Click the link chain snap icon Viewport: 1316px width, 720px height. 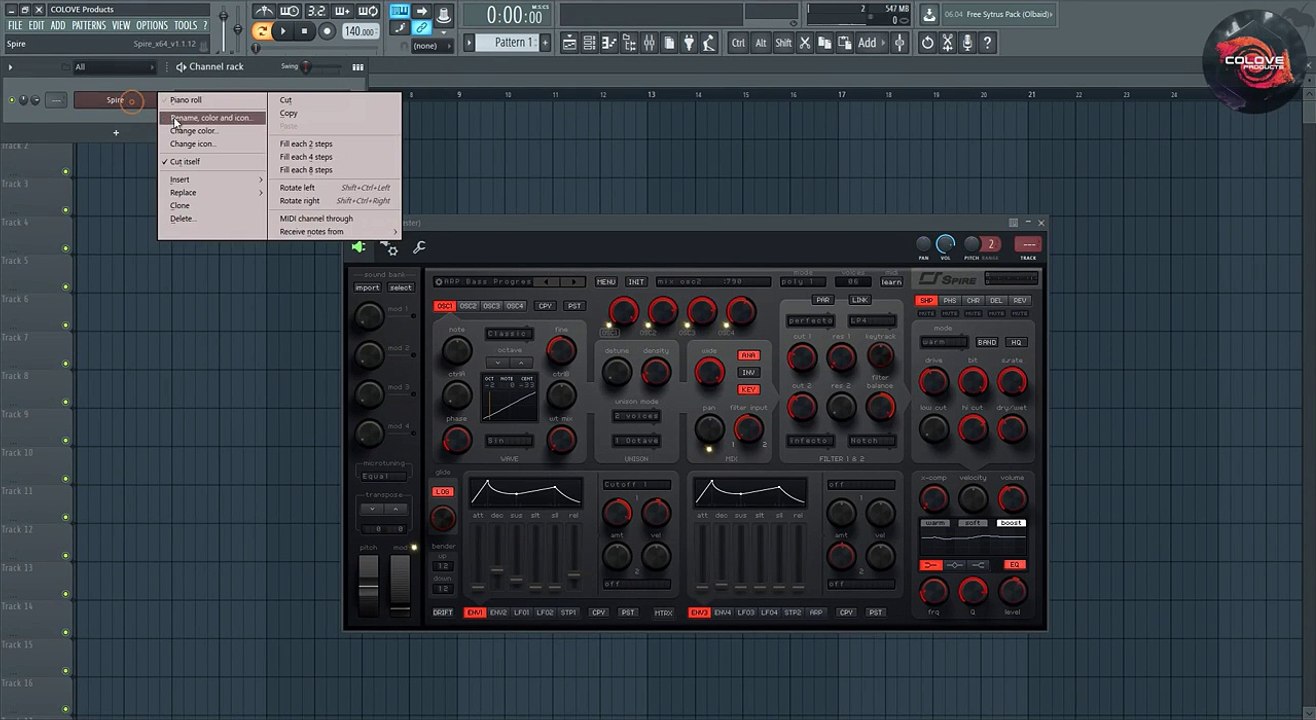(x=421, y=27)
